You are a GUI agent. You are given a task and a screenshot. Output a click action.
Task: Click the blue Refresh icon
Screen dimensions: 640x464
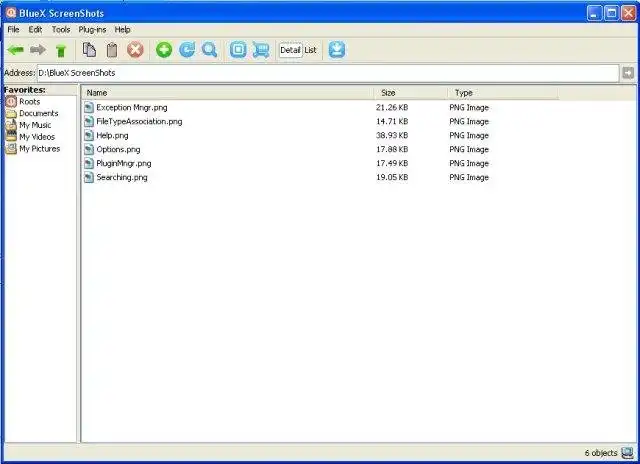pos(187,50)
